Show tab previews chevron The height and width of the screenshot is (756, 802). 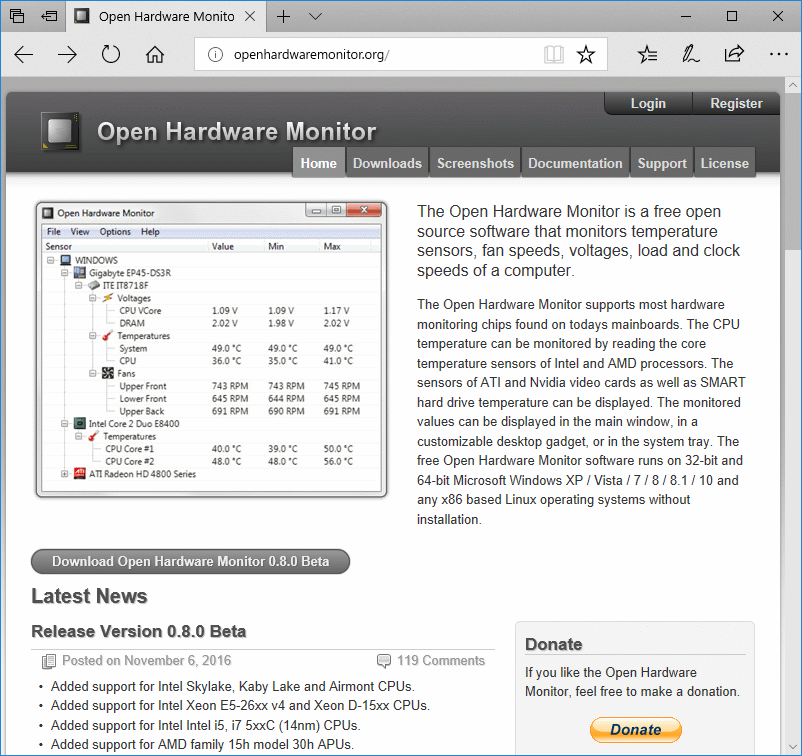[x=316, y=16]
